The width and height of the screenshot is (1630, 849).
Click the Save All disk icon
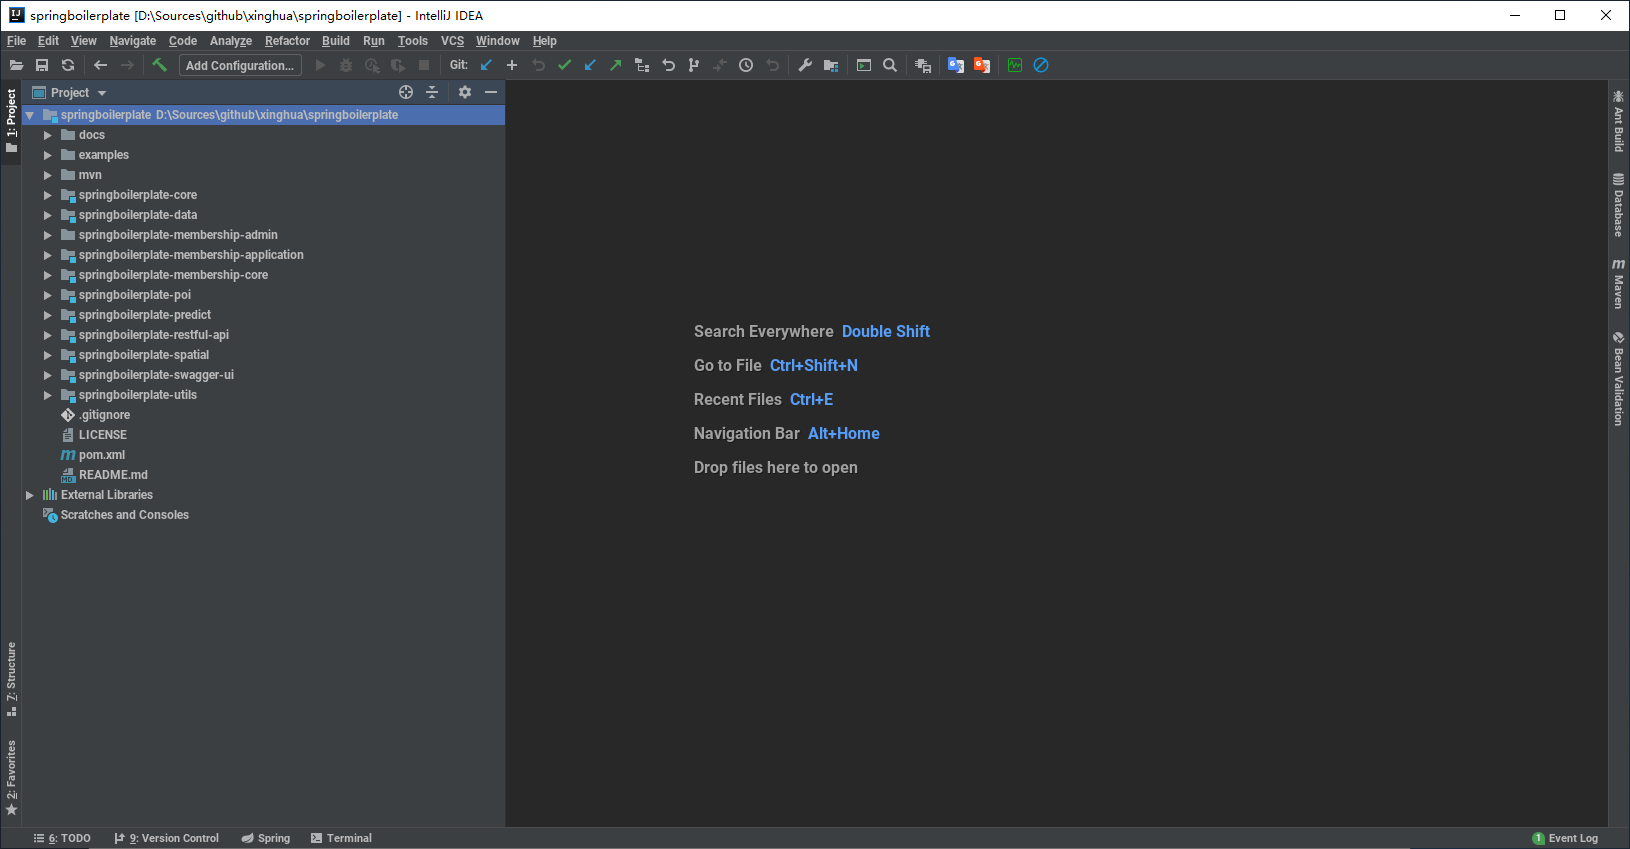tap(42, 65)
